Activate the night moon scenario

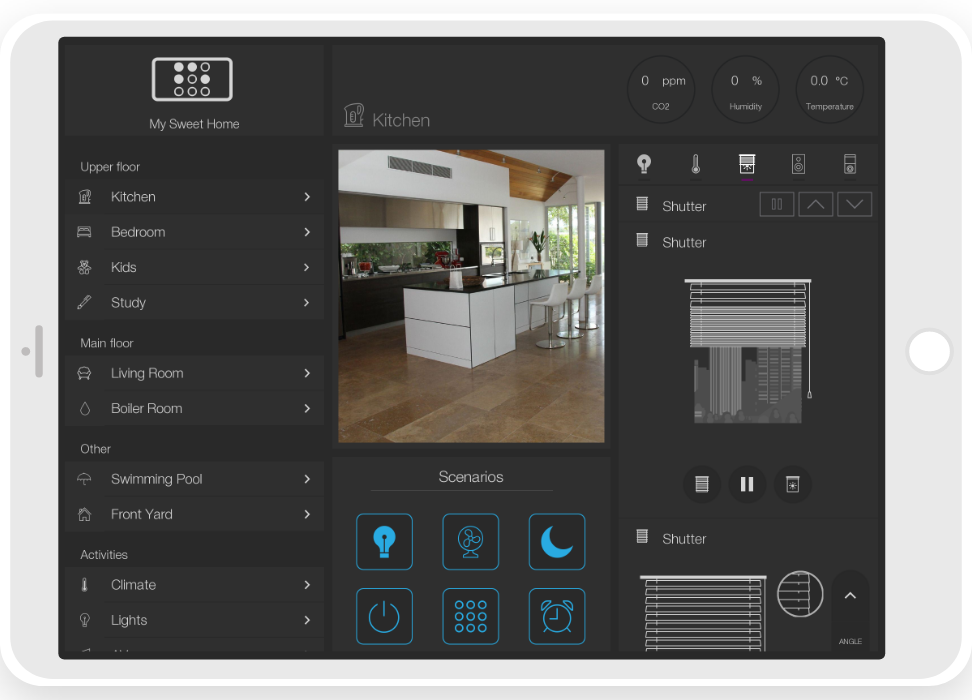click(556, 542)
